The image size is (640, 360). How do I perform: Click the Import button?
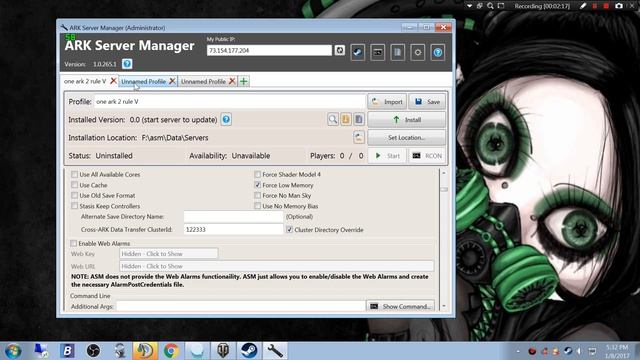point(387,102)
